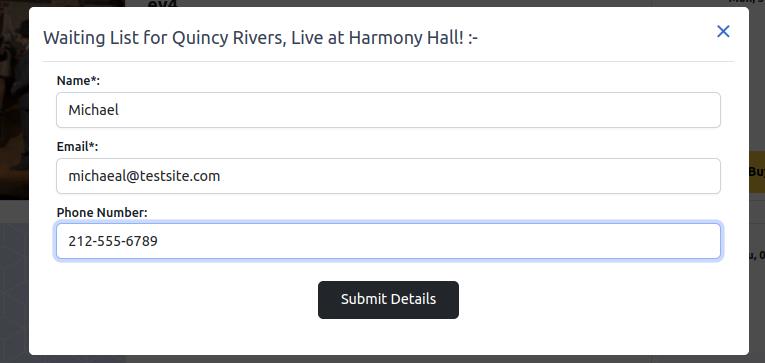Click the event photo behind the dialog
Viewport: 765px width, 363px height.
click(x=14, y=100)
